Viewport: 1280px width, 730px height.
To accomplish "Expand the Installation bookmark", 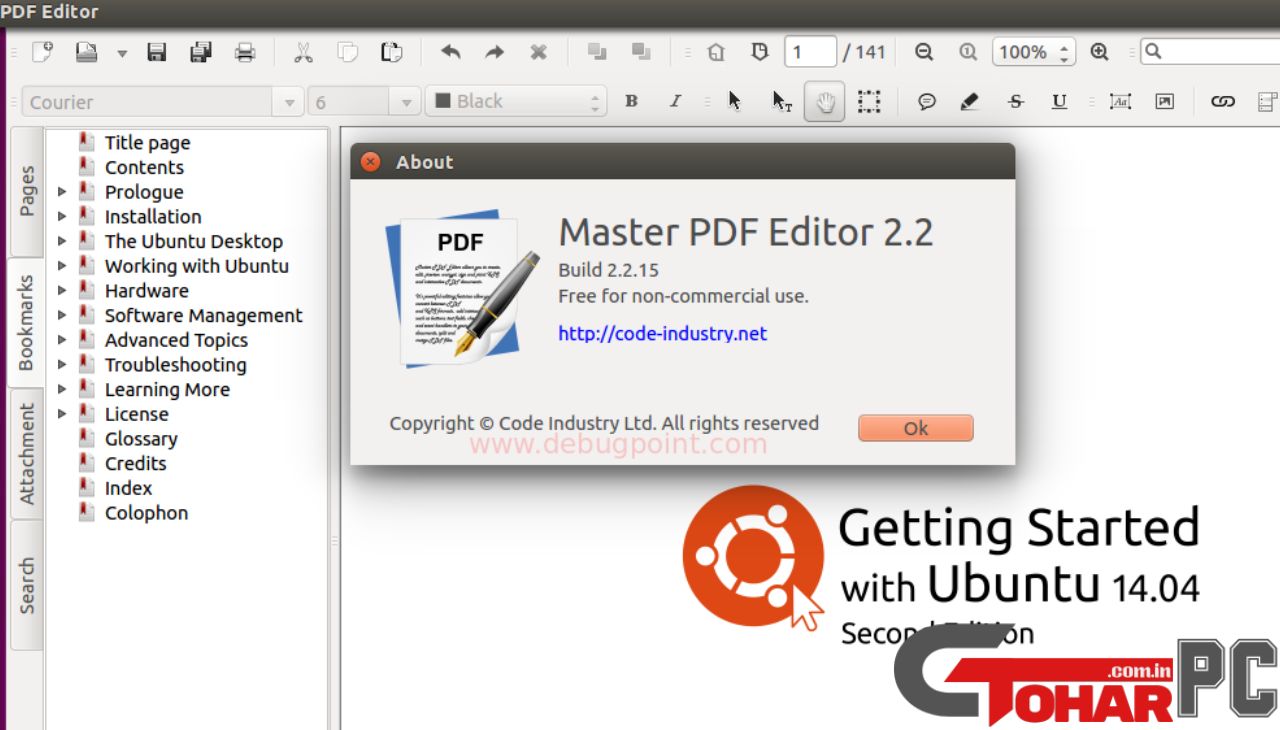I will 62,217.
